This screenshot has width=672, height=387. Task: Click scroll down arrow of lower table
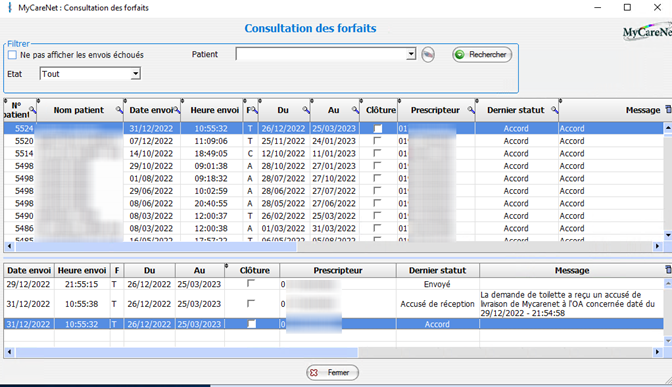(x=668, y=341)
